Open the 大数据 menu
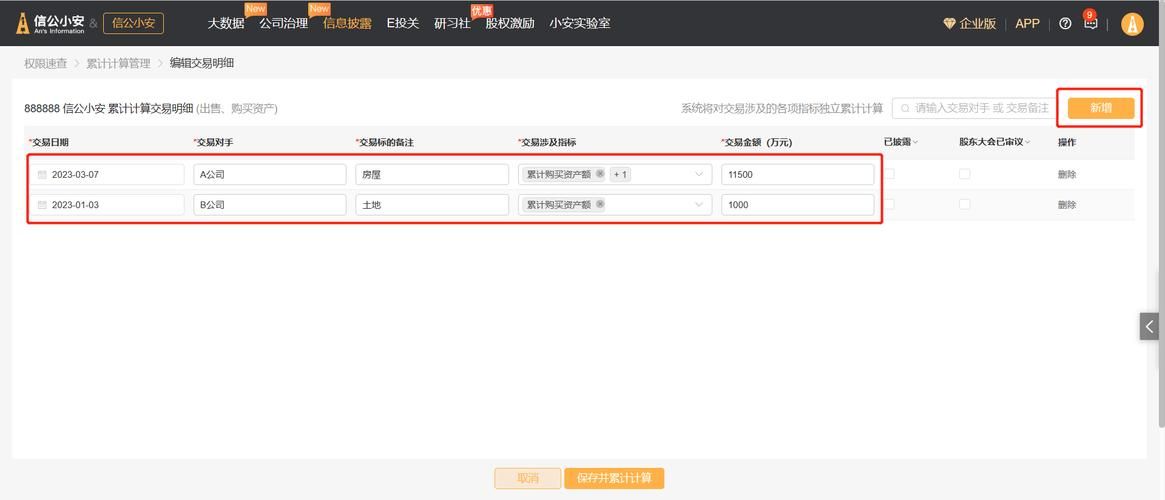1165x500 pixels. [226, 24]
